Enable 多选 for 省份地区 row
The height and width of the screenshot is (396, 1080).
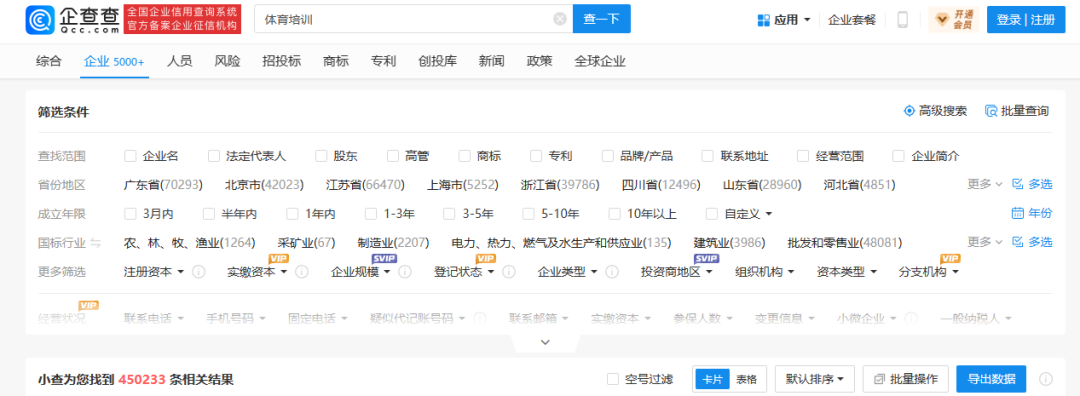[x=1032, y=184]
